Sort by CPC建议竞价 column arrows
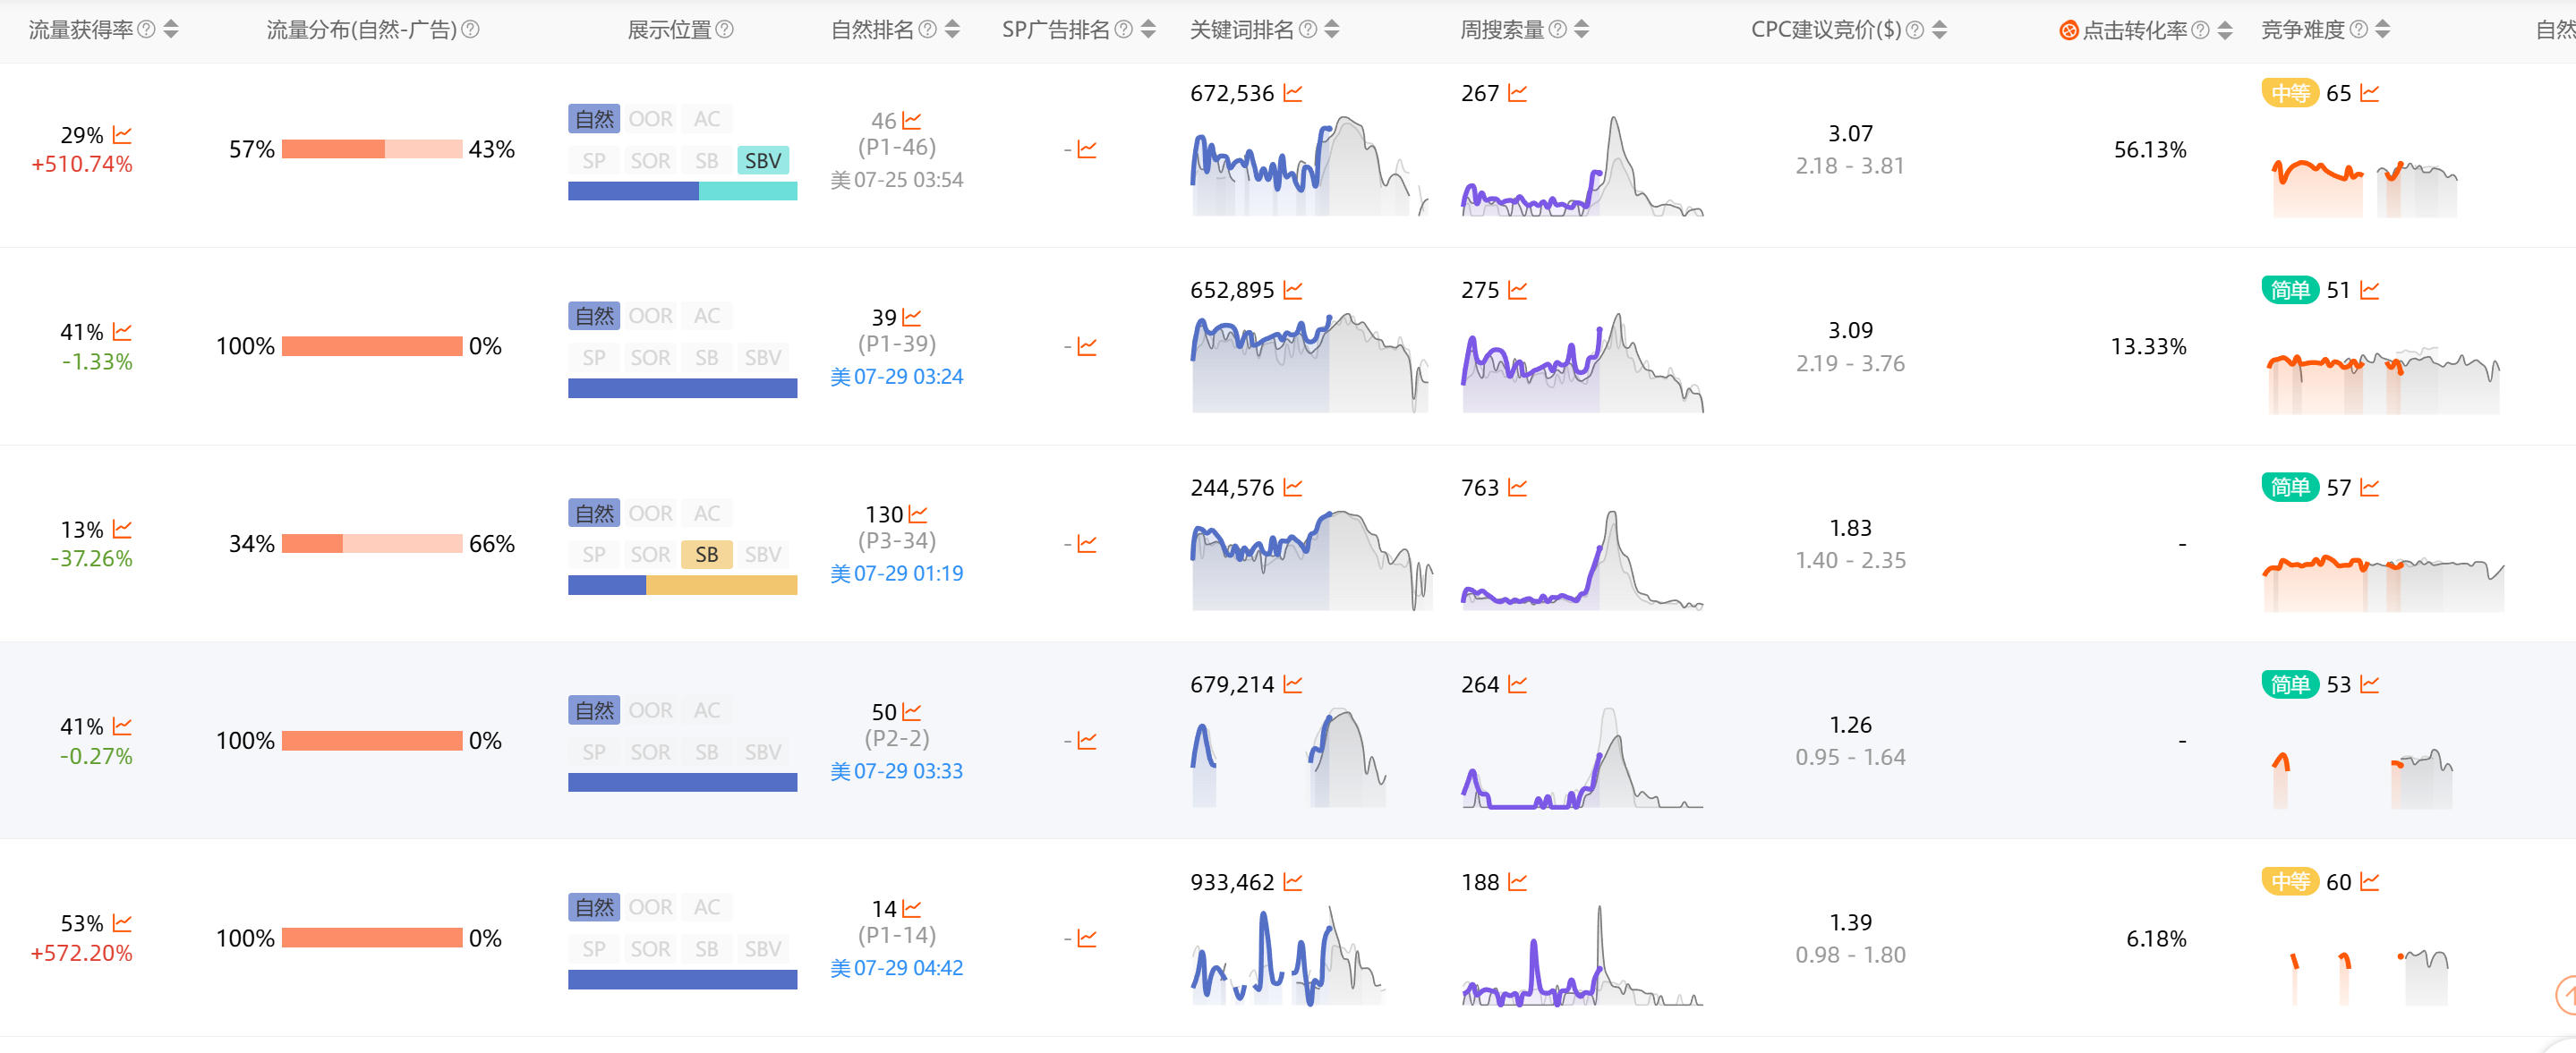The height and width of the screenshot is (1053, 2576). [1939, 29]
